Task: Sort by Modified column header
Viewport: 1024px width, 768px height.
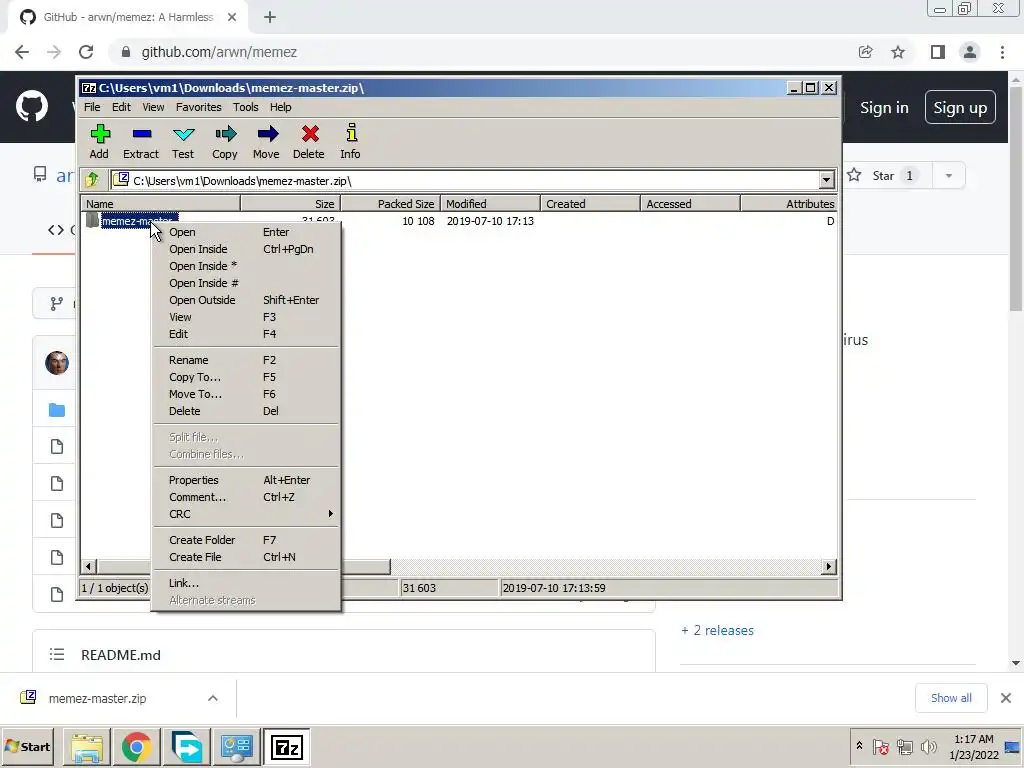Action: [x=490, y=204]
